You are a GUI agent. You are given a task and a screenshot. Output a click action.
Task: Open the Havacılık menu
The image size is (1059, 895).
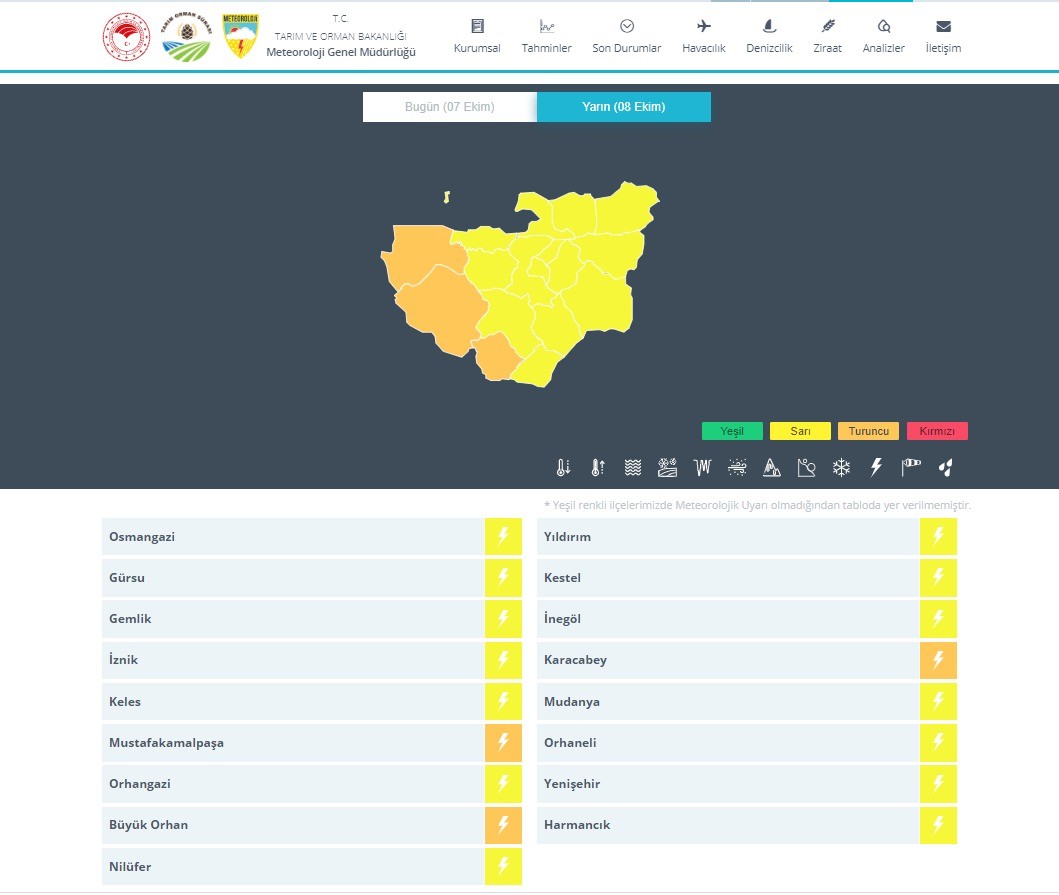click(703, 37)
